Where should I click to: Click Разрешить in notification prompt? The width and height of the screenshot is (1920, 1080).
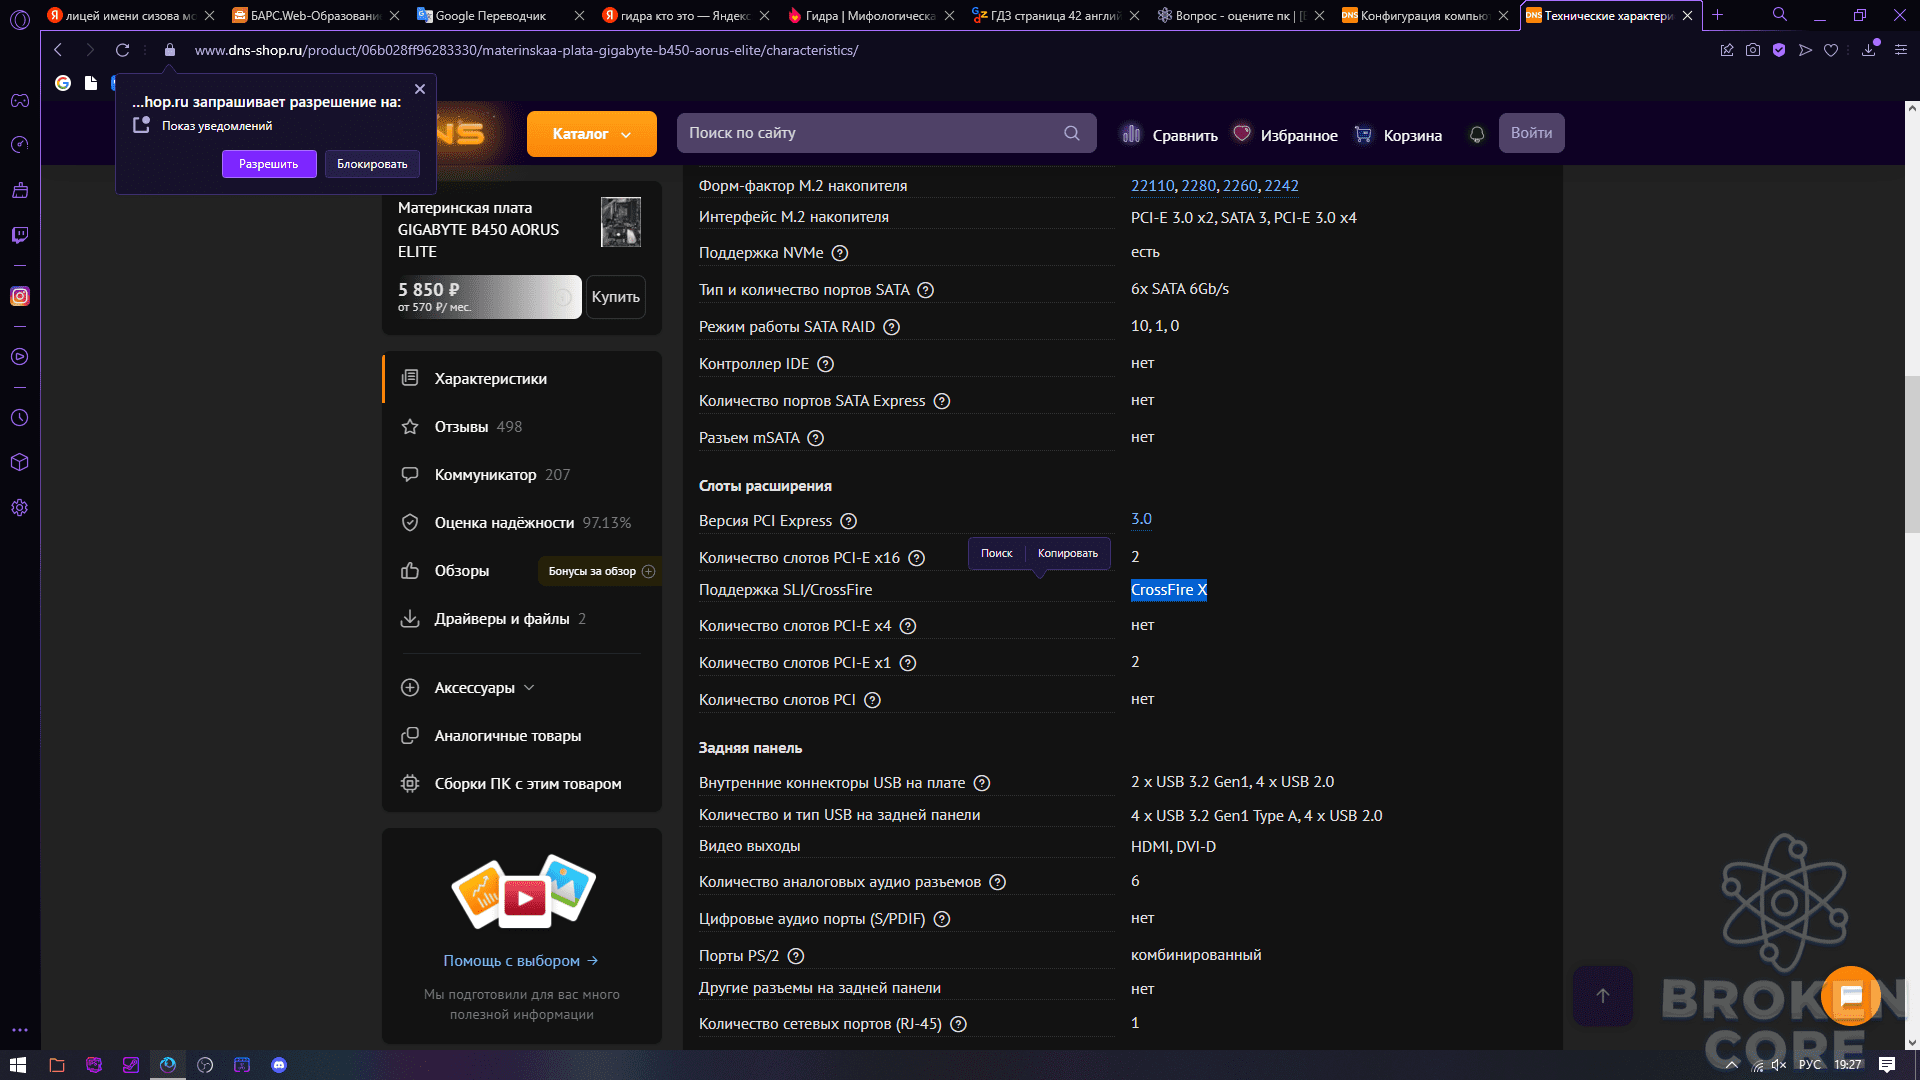[x=269, y=164]
